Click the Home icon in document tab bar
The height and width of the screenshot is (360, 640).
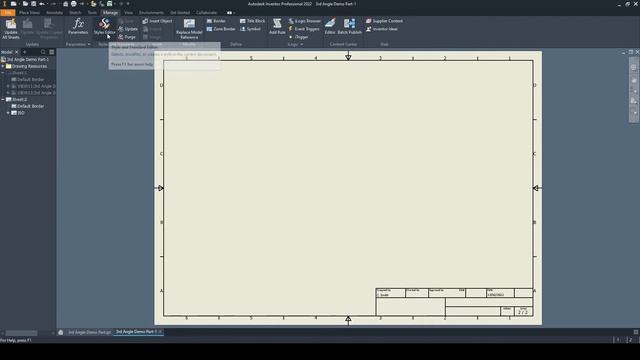pos(60,332)
